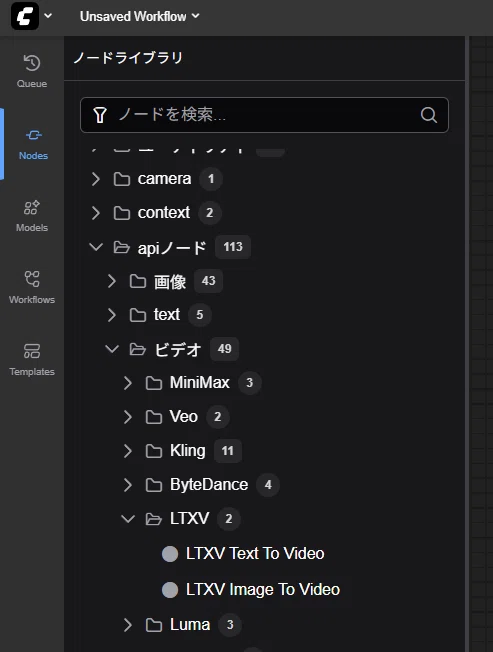The height and width of the screenshot is (652, 493).
Task: Click the 11 count badge on Kling
Action: point(228,451)
